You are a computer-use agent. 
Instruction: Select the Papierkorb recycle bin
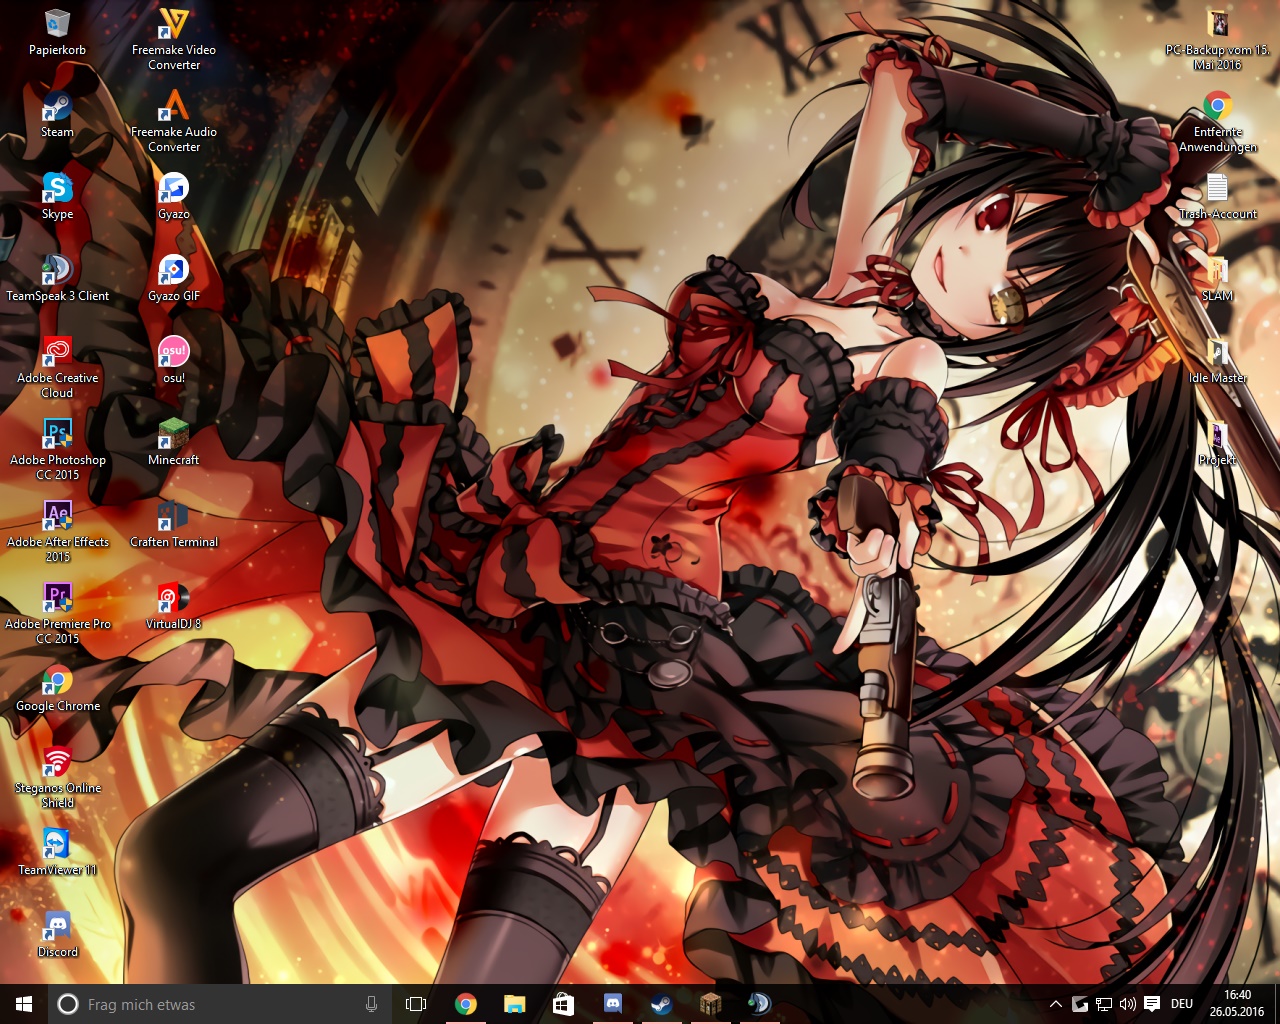click(57, 25)
